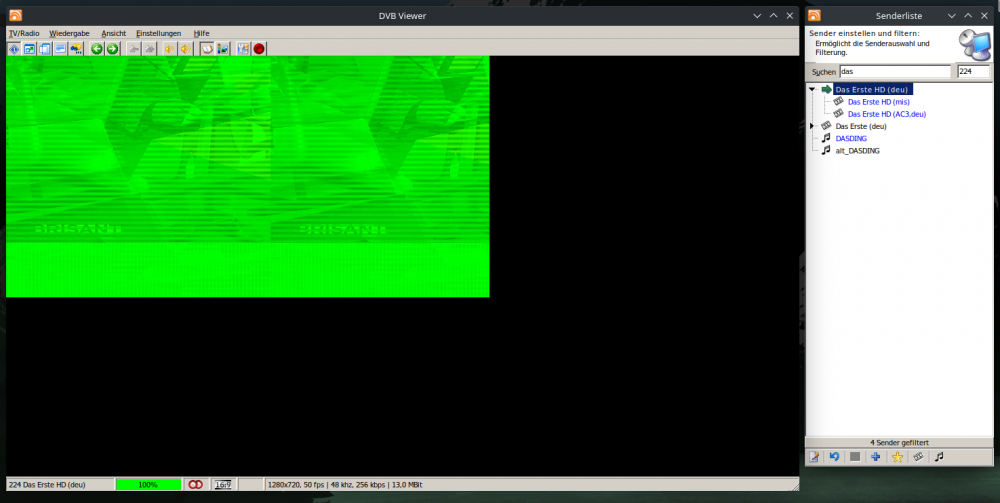Select the alt_DASDING radio channel

857,151
